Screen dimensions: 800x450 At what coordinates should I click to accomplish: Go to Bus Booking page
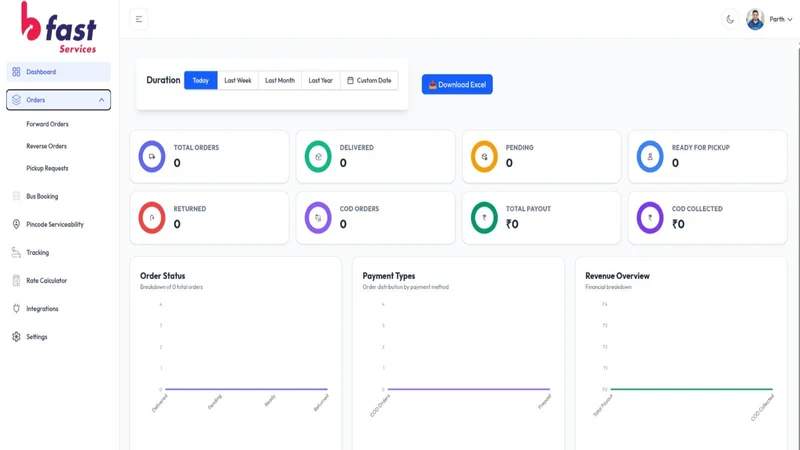[59, 196]
